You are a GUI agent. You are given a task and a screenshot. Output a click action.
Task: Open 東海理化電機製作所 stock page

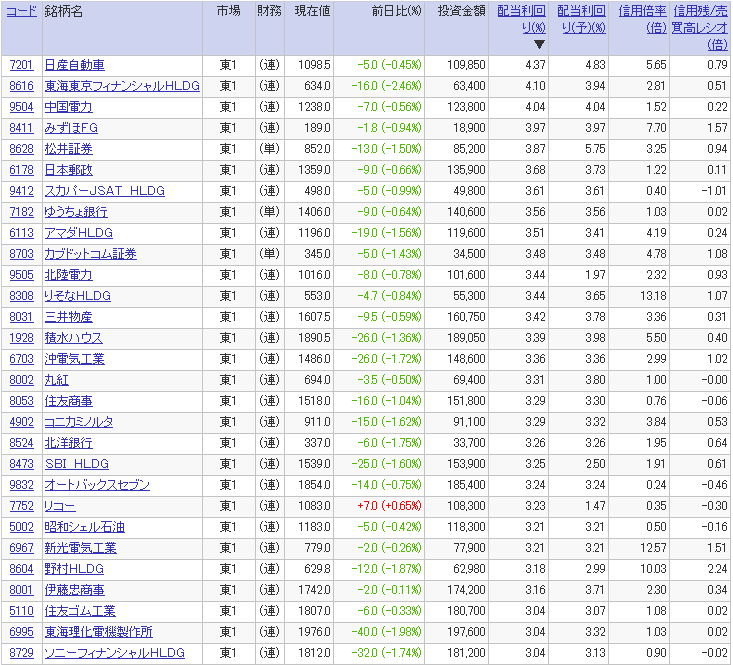[x=99, y=632]
